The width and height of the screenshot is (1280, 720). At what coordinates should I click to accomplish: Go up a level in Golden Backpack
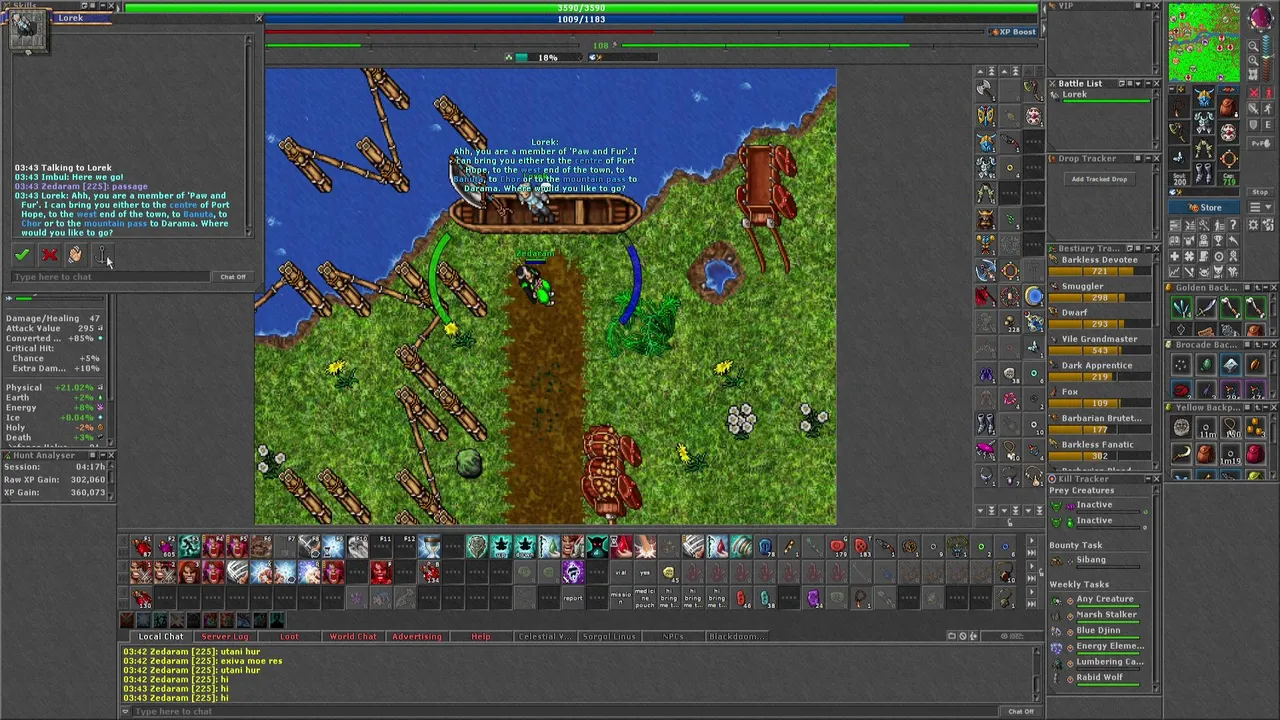(1257, 288)
